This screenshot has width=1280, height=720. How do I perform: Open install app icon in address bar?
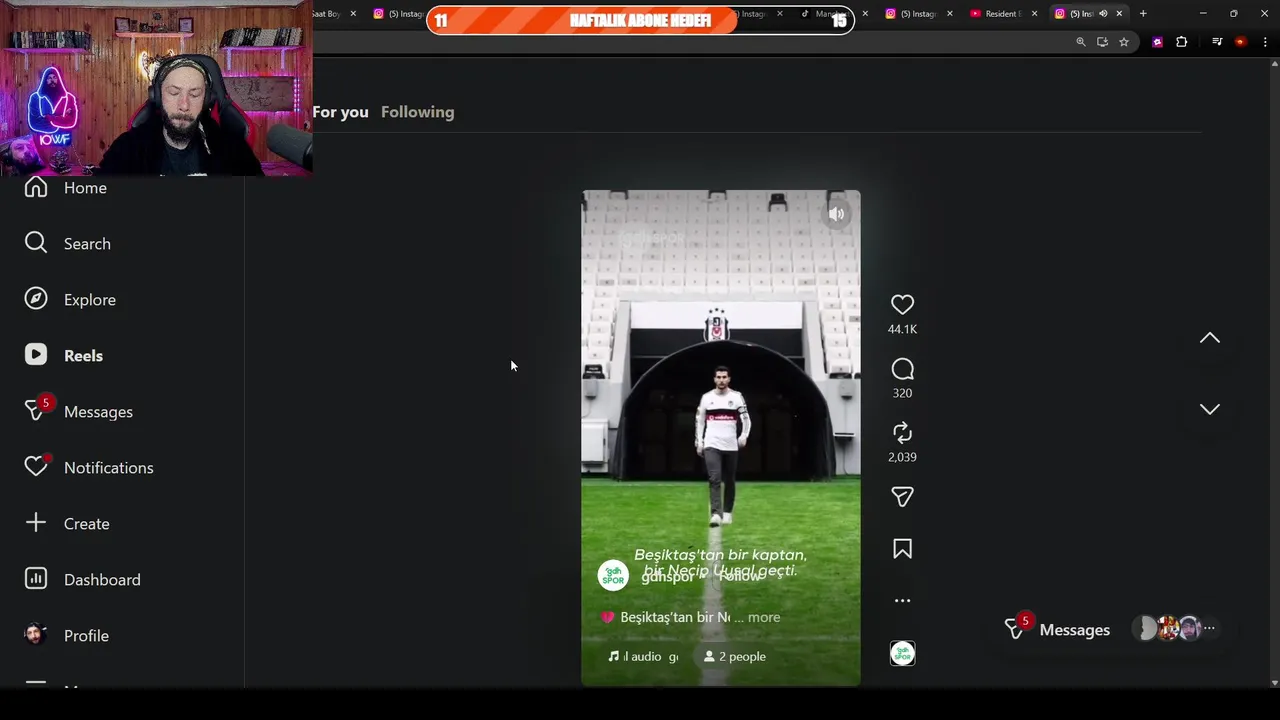pyautogui.click(x=1102, y=42)
